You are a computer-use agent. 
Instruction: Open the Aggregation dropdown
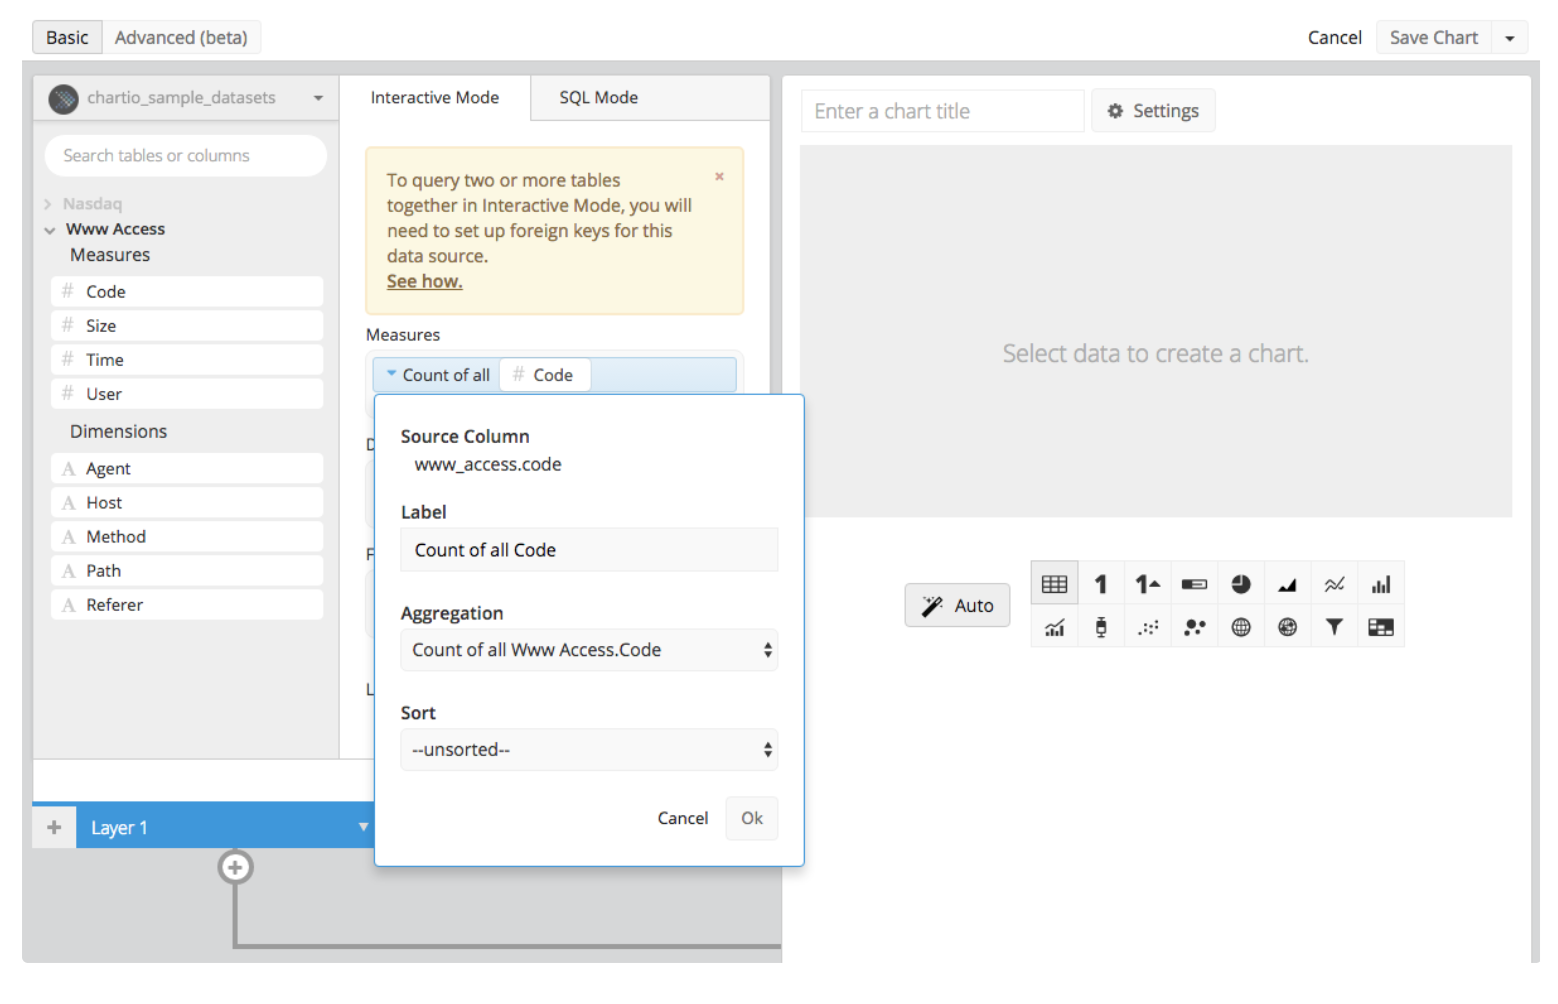click(589, 650)
